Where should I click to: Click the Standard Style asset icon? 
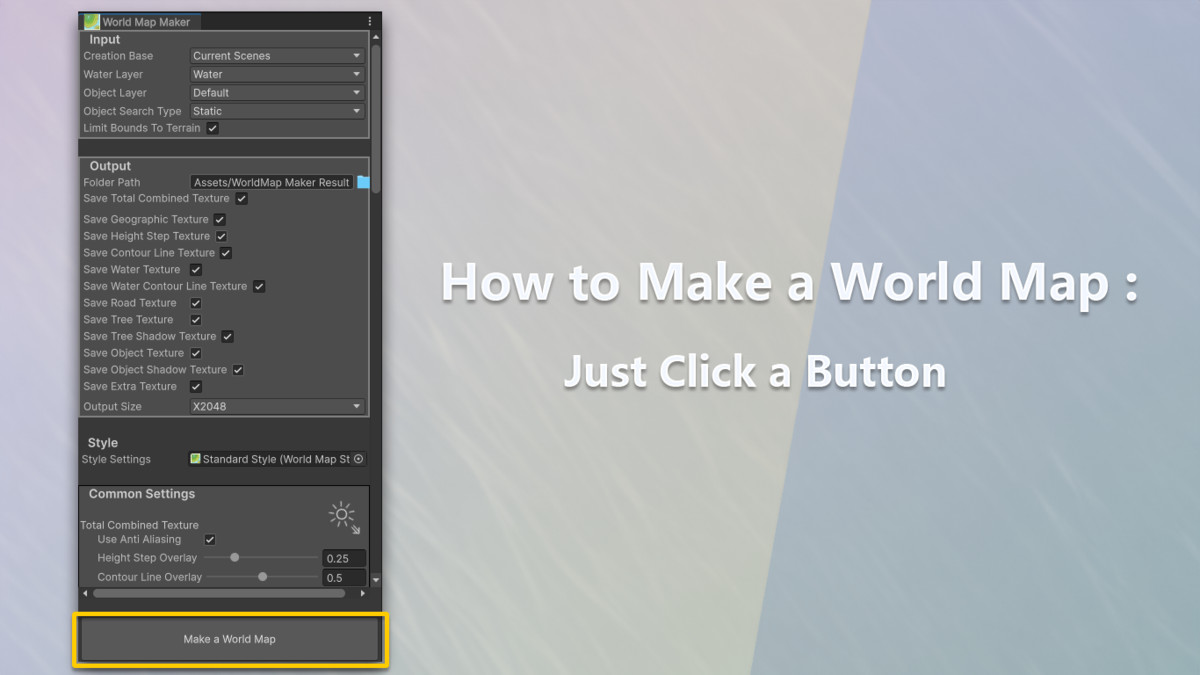(x=195, y=459)
